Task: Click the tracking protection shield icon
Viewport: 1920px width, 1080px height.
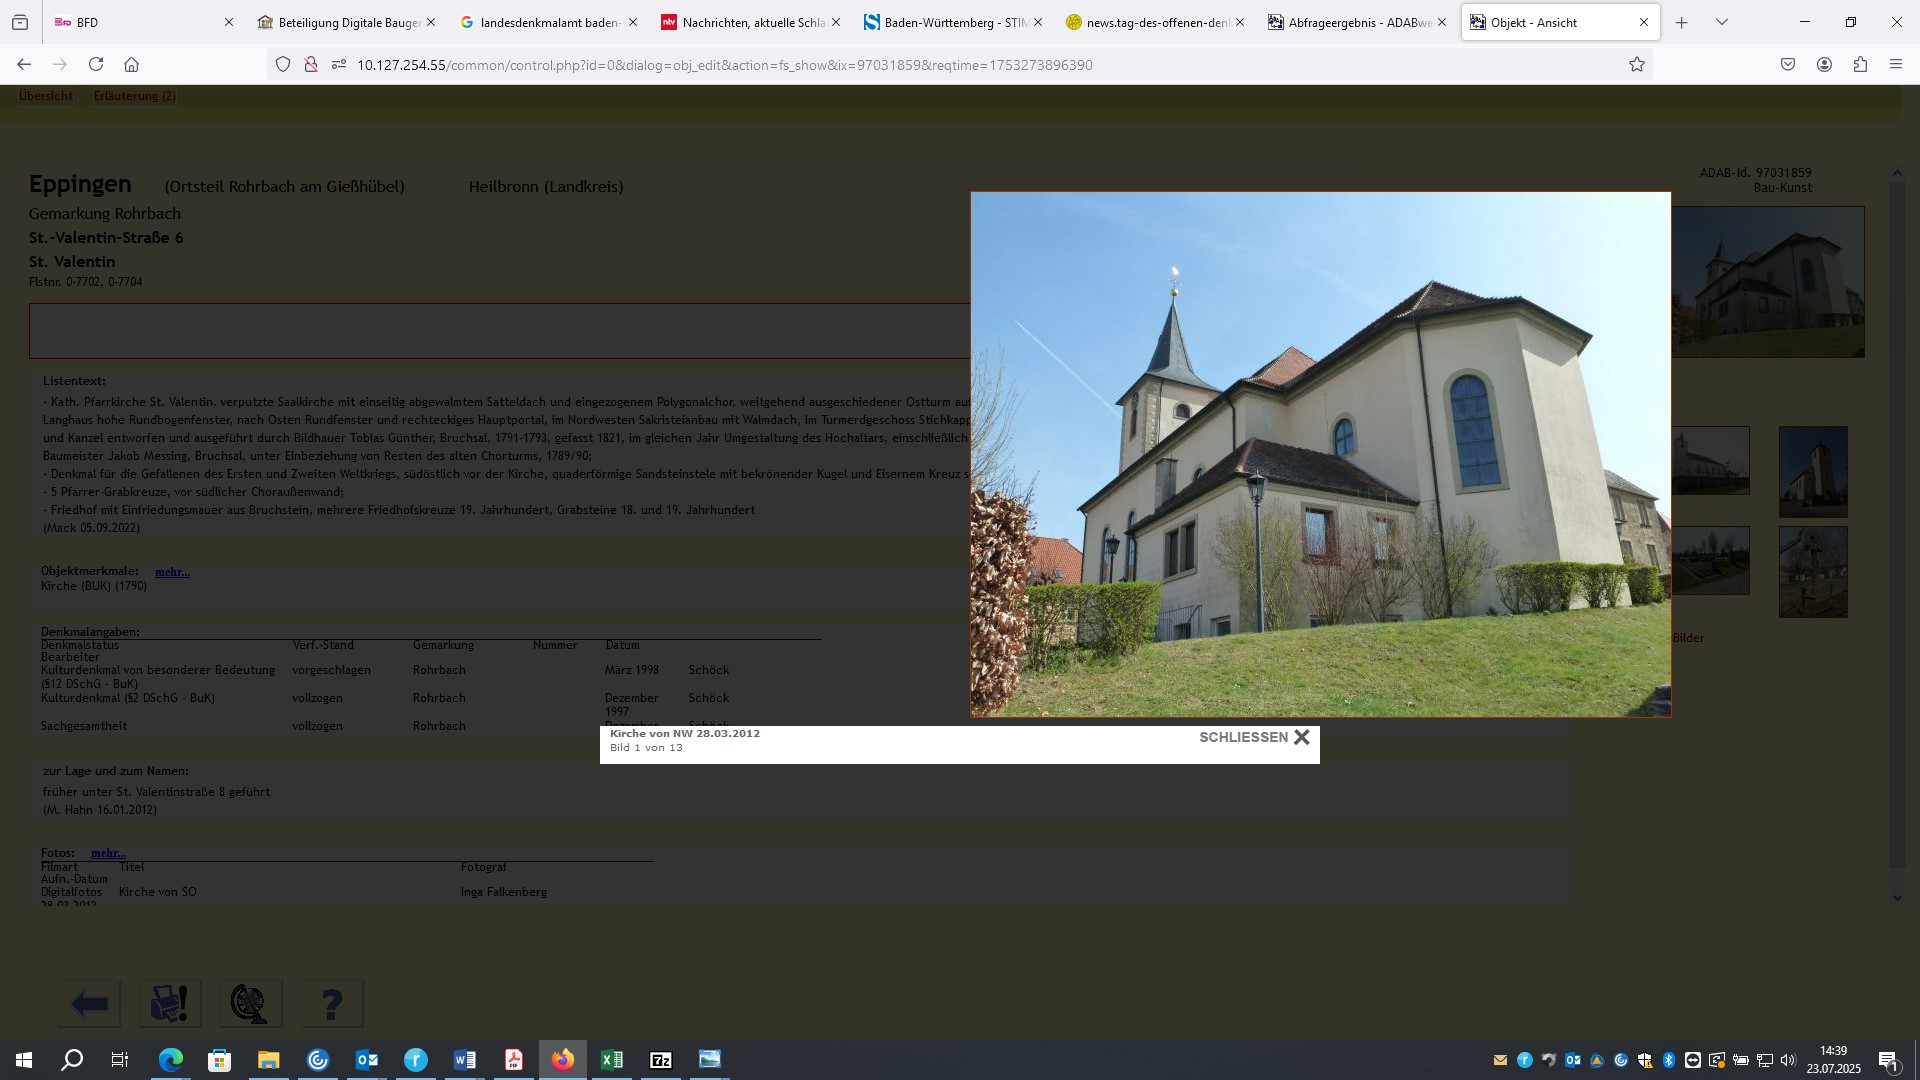Action: (283, 65)
